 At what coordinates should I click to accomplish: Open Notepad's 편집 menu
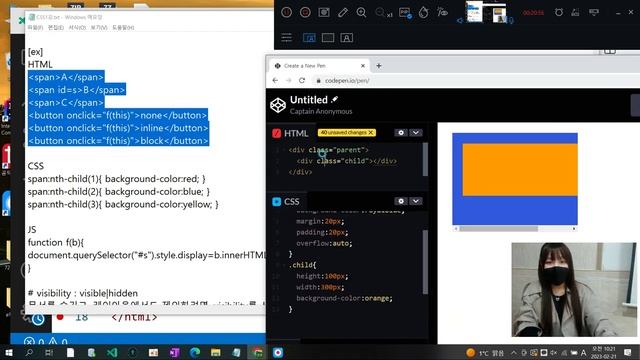pyautogui.click(x=56, y=27)
